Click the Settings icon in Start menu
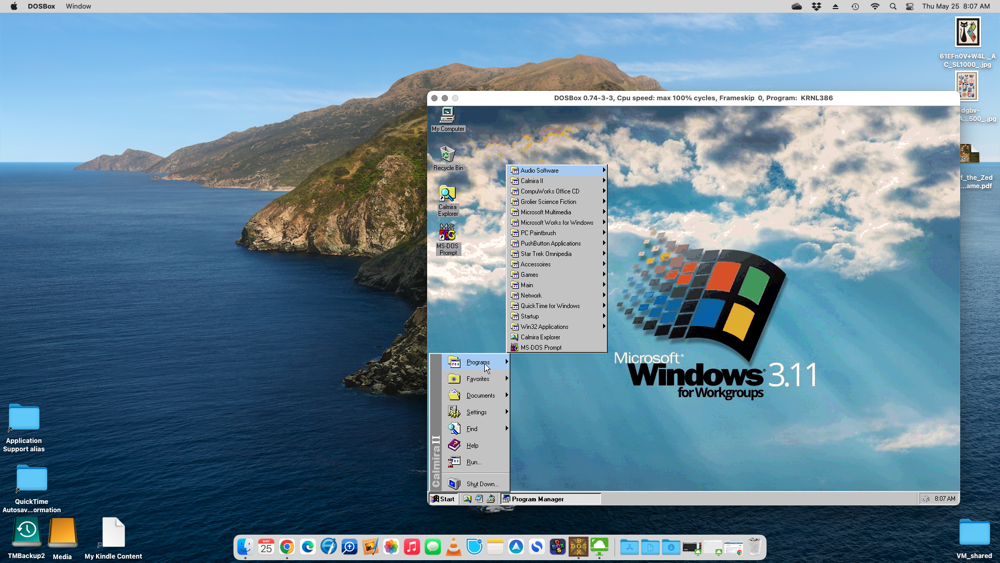The image size is (1000, 563). point(454,412)
